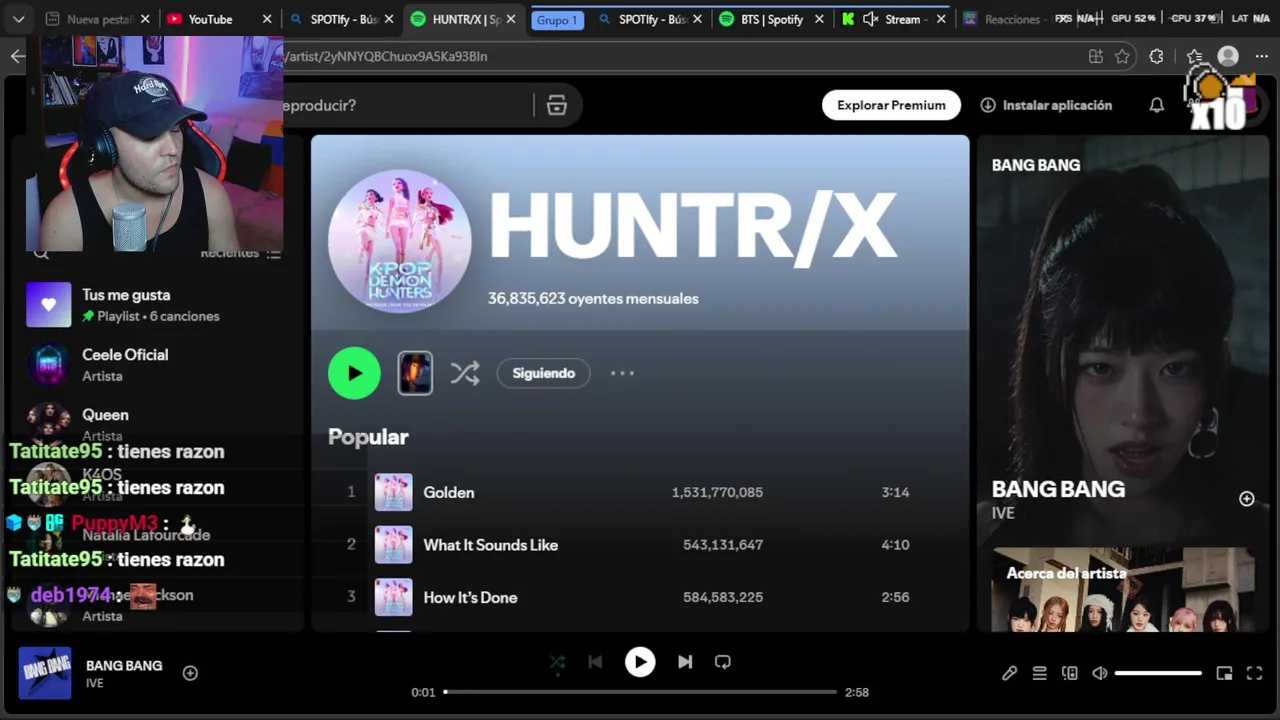
Task: Close the YouTube tab
Action: click(x=267, y=19)
